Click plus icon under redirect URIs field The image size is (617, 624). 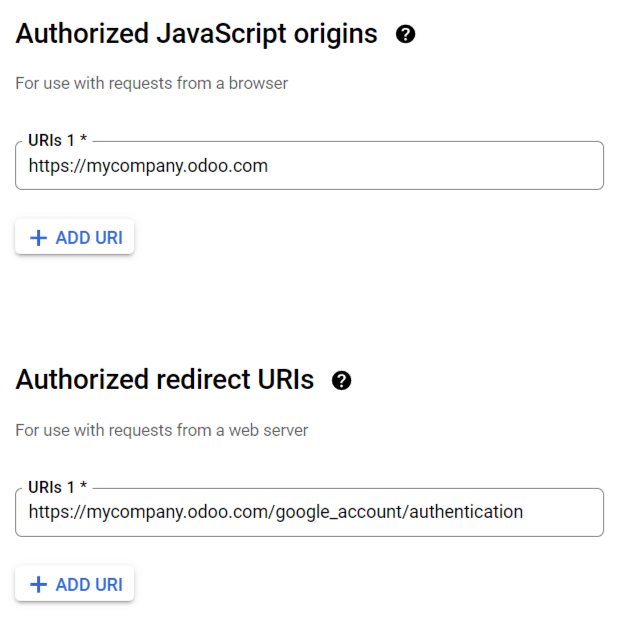pos(39,584)
